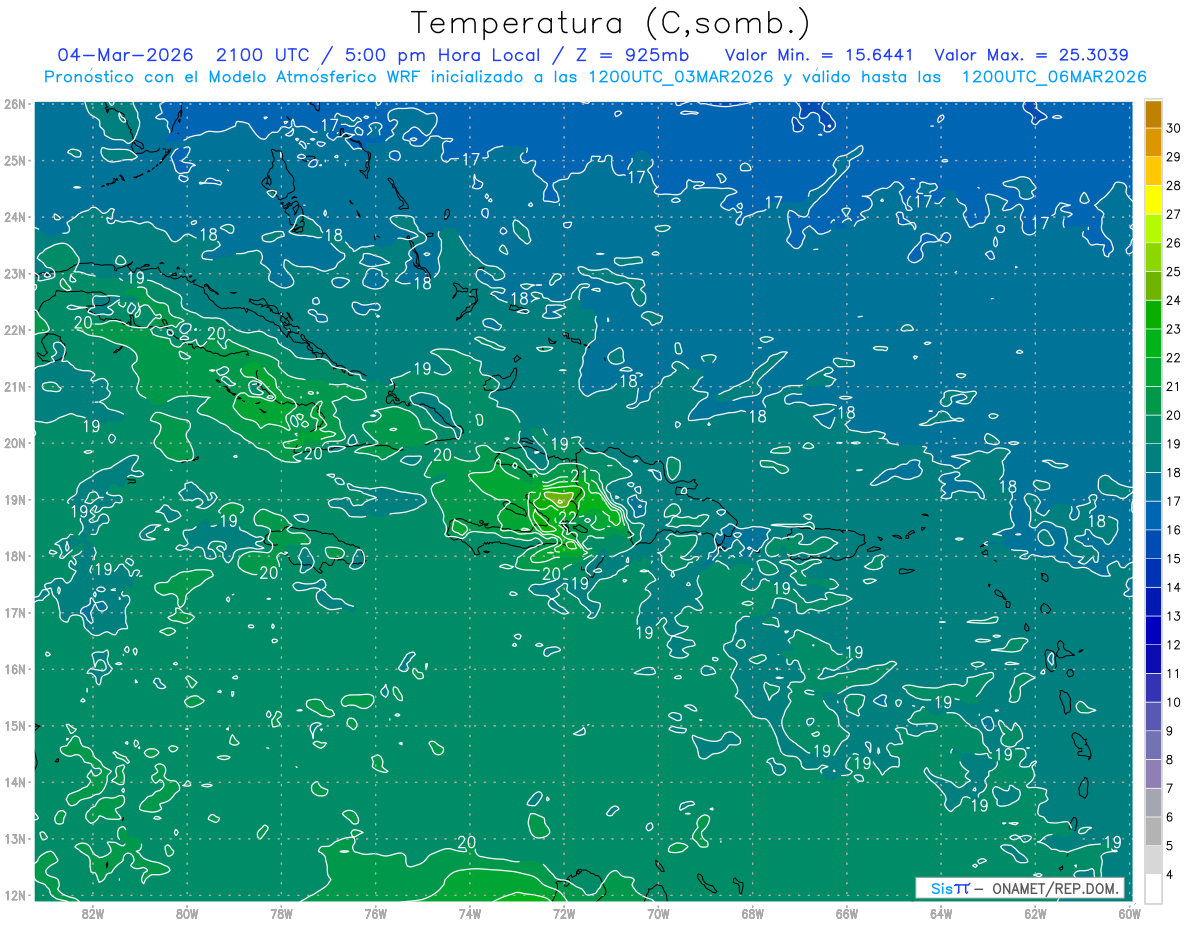Click the 'Valor Max. = 25.3039' readout
1200x927 pixels.
click(x=1032, y=55)
